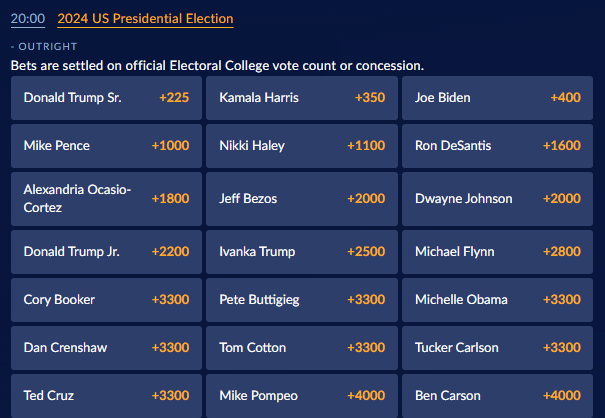
Task: Select the Nikki Haley +1100 option
Action: [301, 146]
